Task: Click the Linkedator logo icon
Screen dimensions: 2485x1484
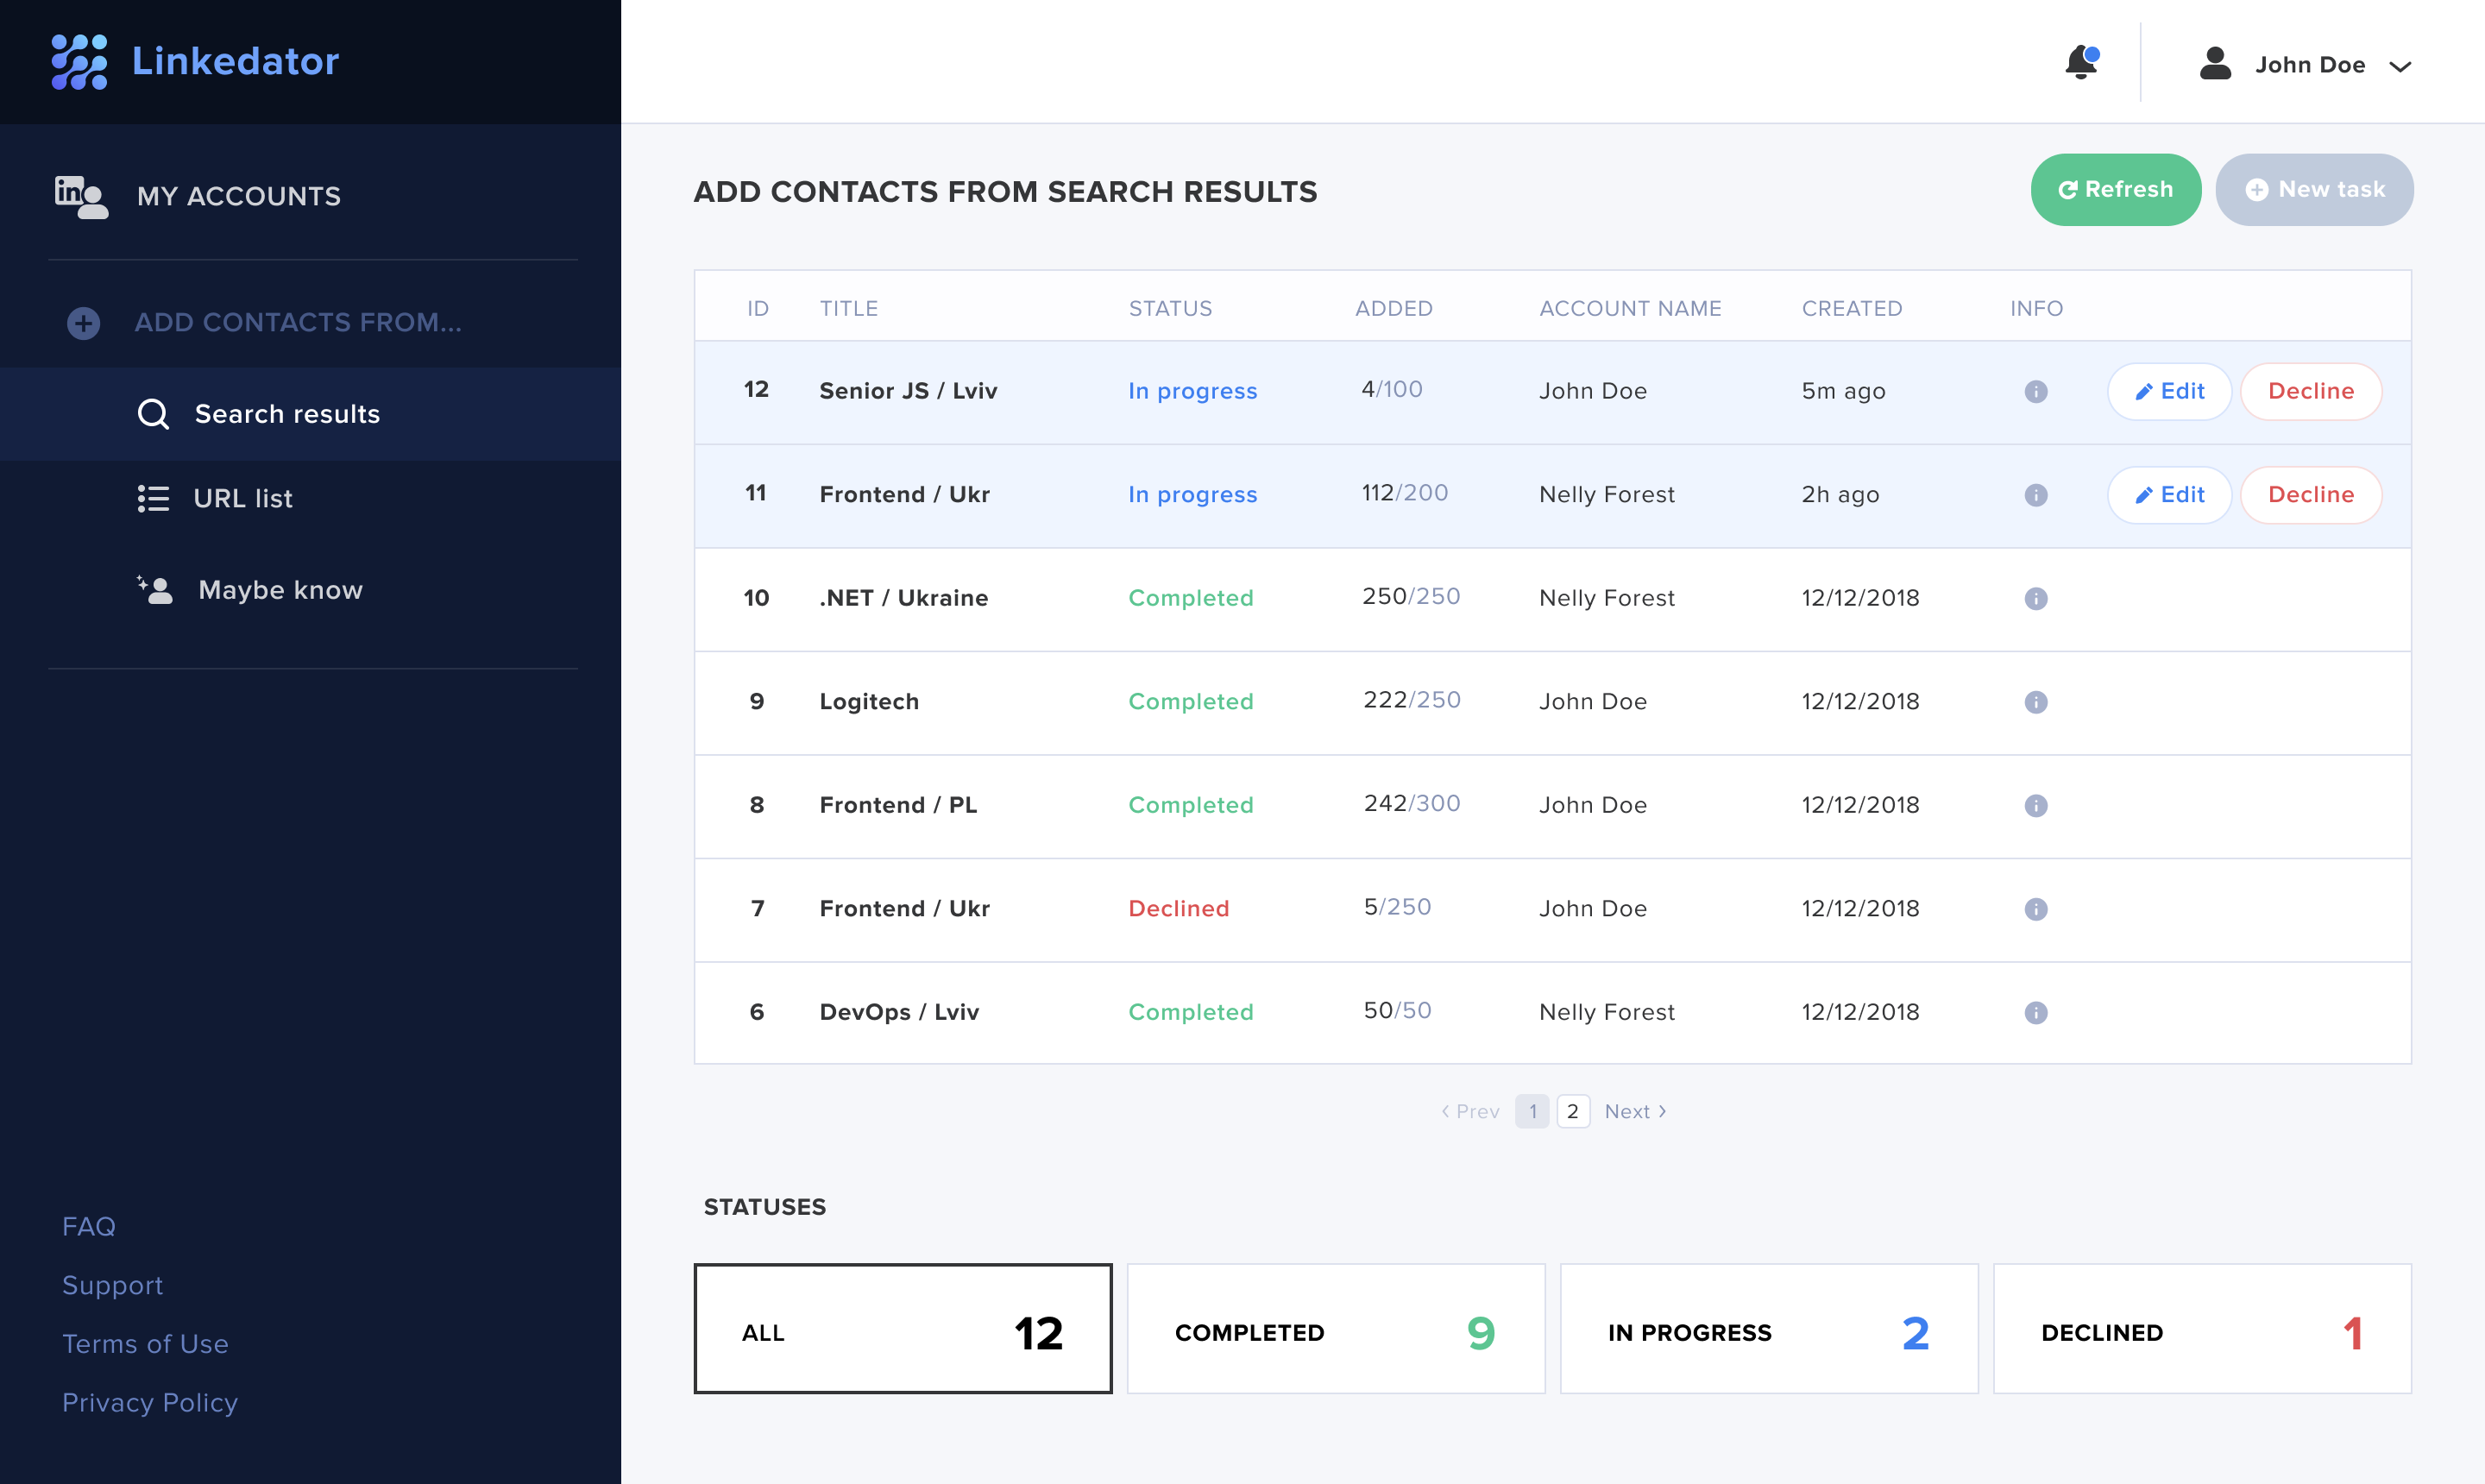Action: pos(79,62)
